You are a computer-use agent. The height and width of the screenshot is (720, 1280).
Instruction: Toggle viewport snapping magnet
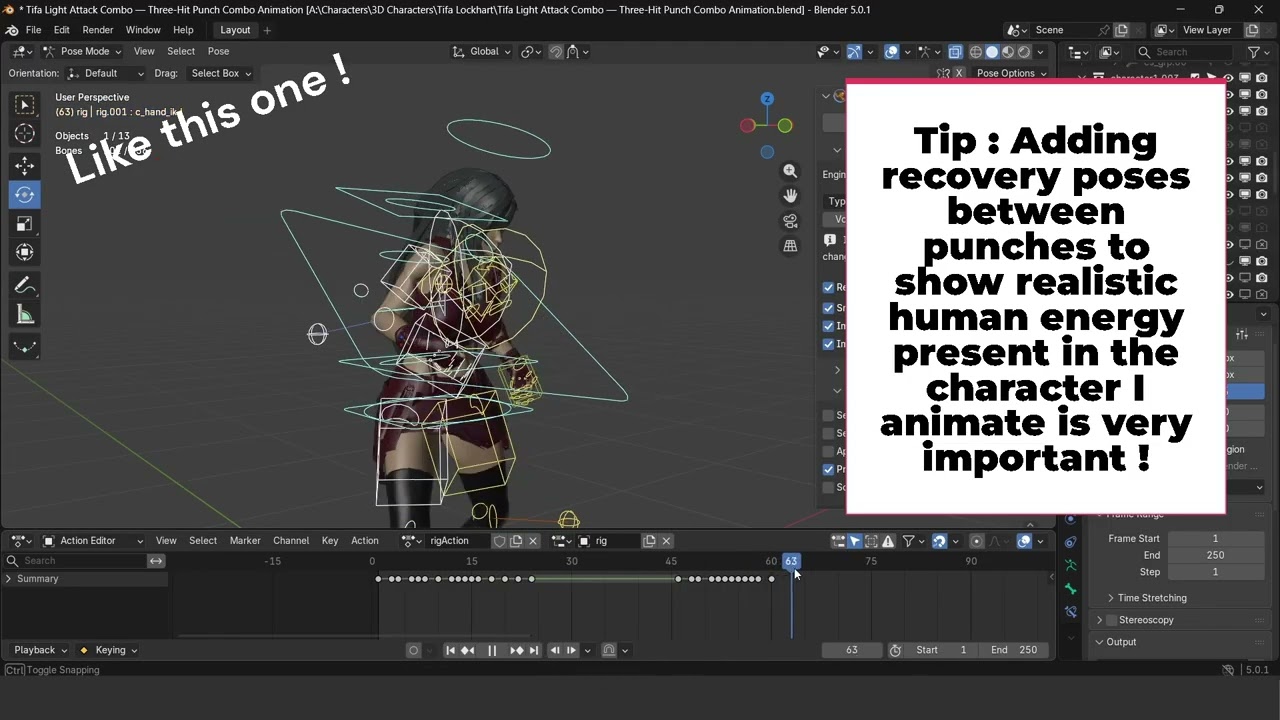click(556, 52)
